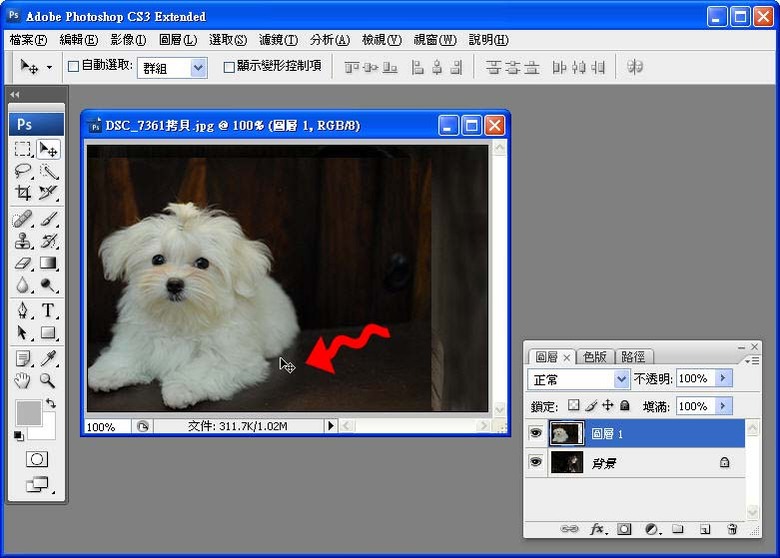Enable the 顯示變形控制項 checkbox
The height and width of the screenshot is (558, 780).
coord(229,67)
